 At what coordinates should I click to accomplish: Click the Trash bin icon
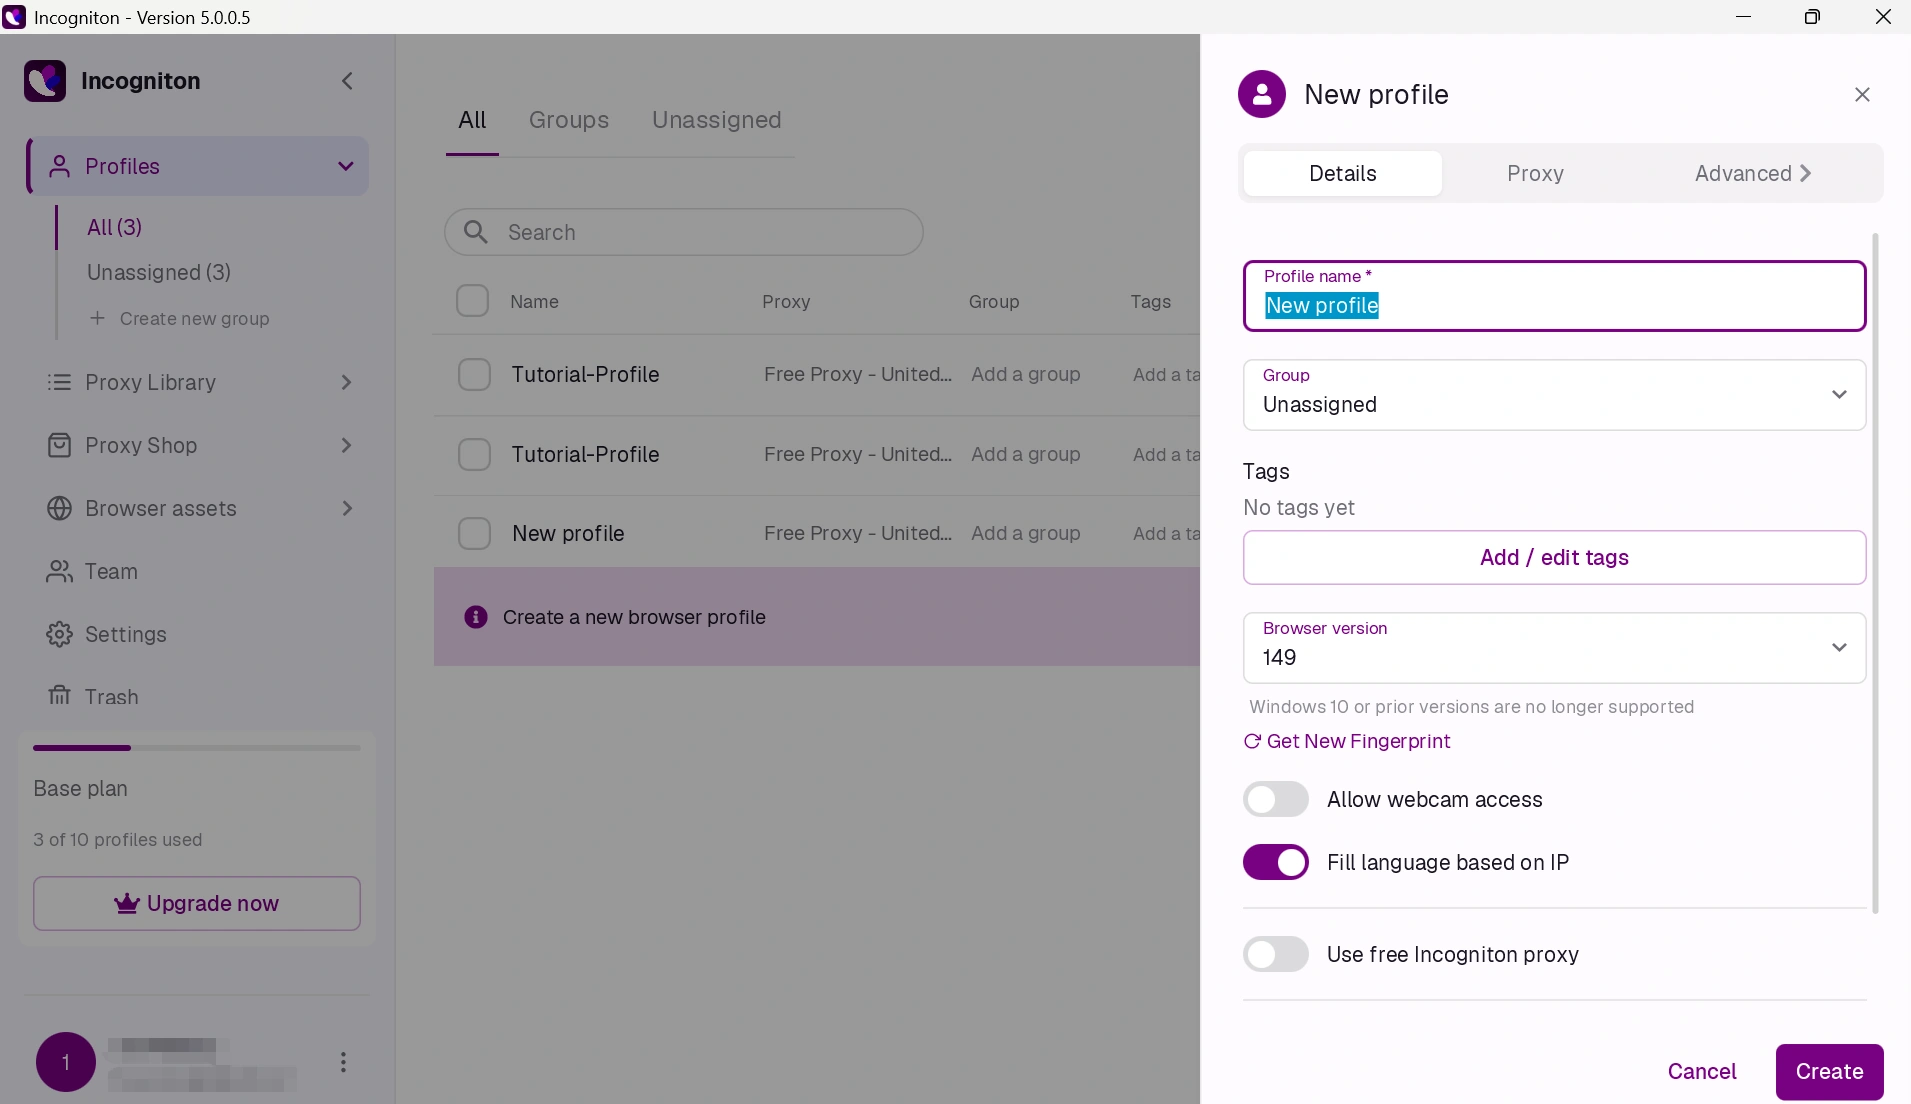pyautogui.click(x=59, y=695)
